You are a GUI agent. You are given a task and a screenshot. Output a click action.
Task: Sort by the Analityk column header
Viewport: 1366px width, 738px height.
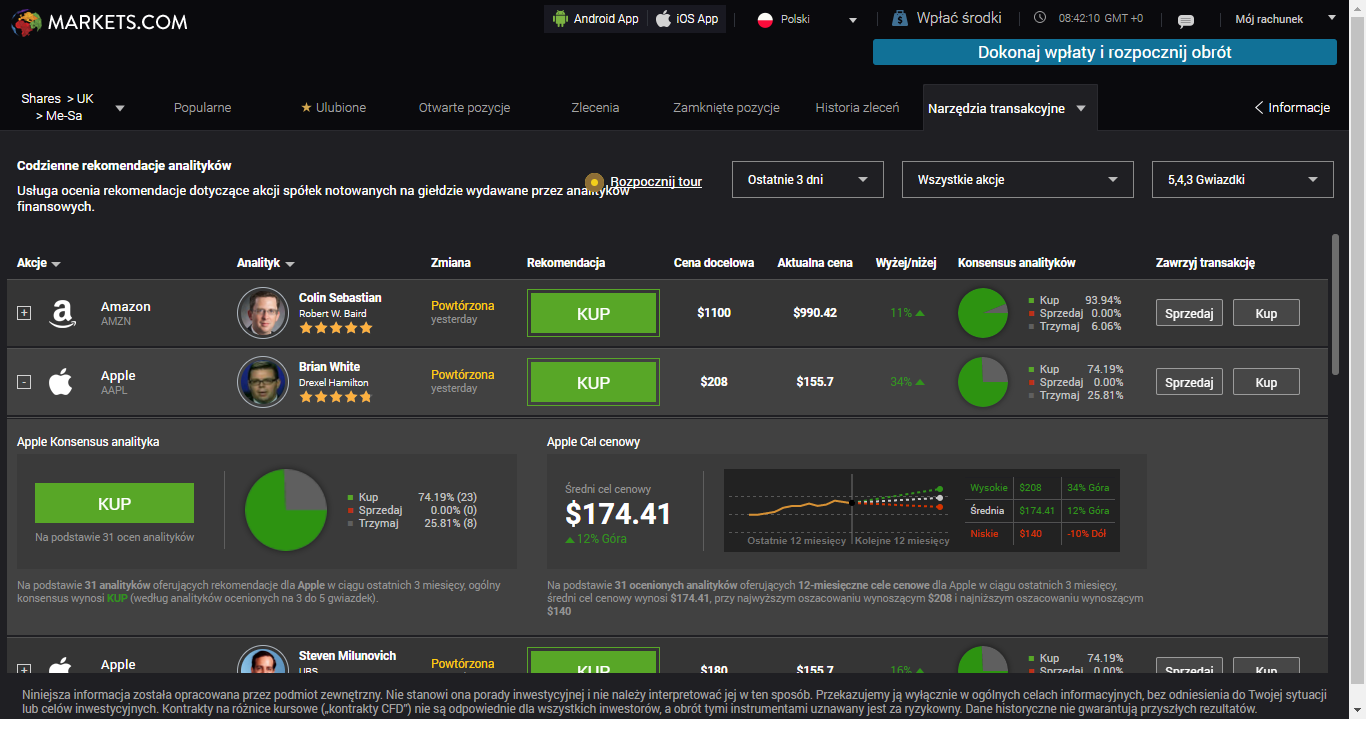pos(266,263)
